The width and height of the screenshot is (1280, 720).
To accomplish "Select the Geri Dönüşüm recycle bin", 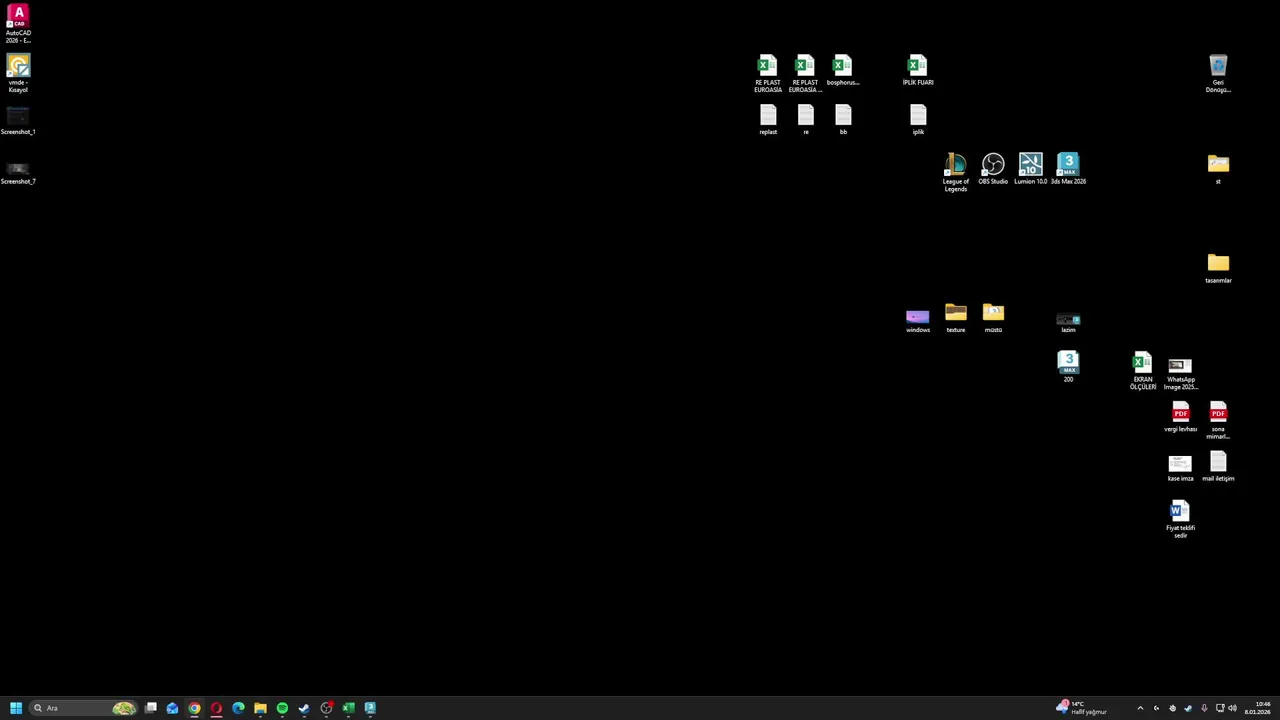I will [x=1218, y=74].
